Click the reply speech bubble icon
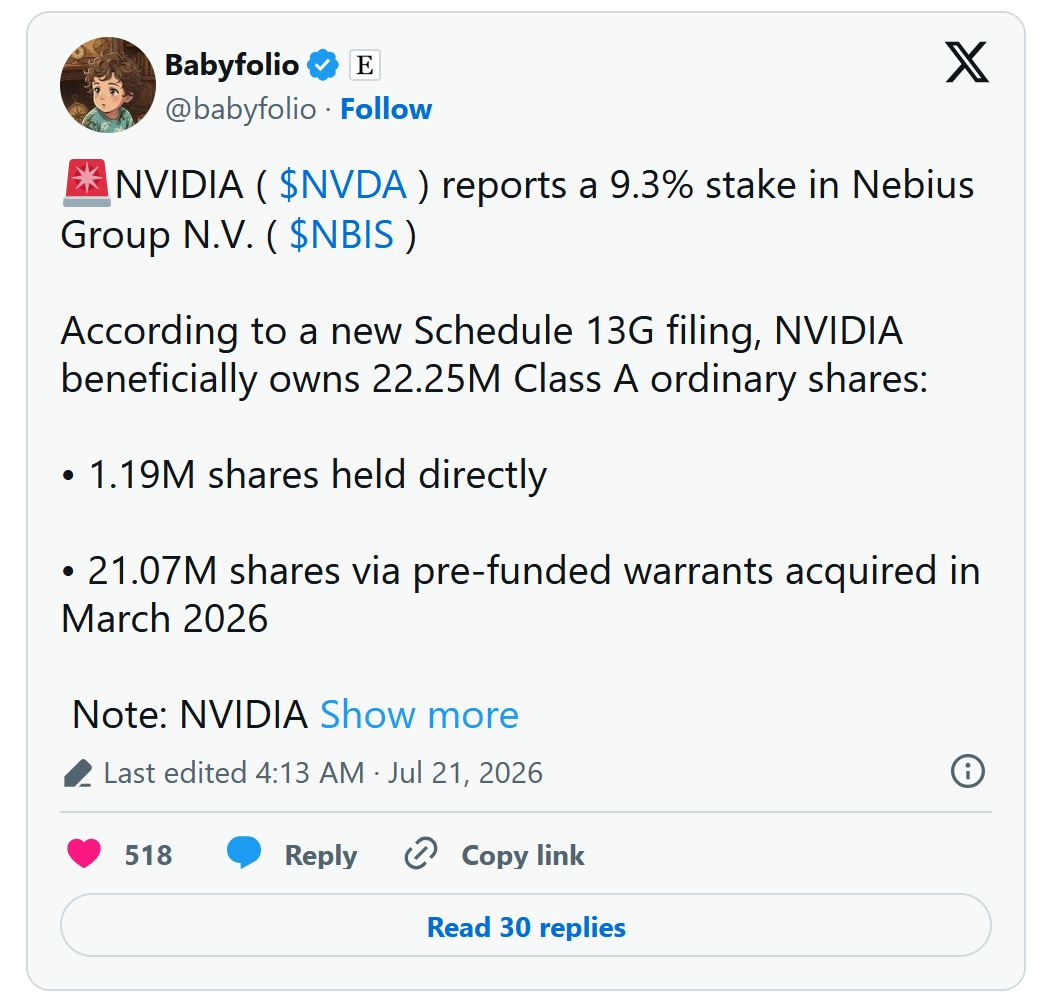The width and height of the screenshot is (1043, 999). click(244, 853)
